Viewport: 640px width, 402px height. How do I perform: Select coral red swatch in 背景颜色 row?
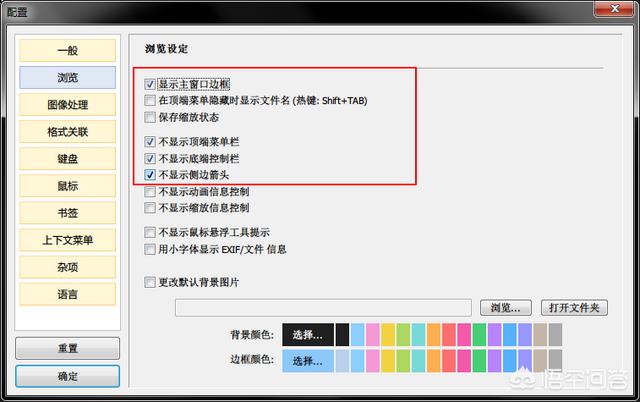449,335
